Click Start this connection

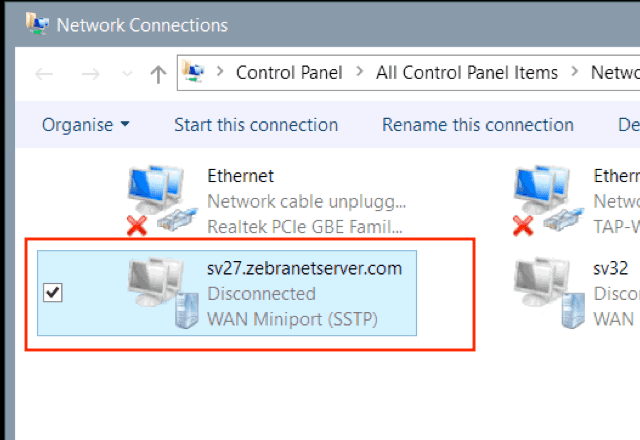point(256,125)
